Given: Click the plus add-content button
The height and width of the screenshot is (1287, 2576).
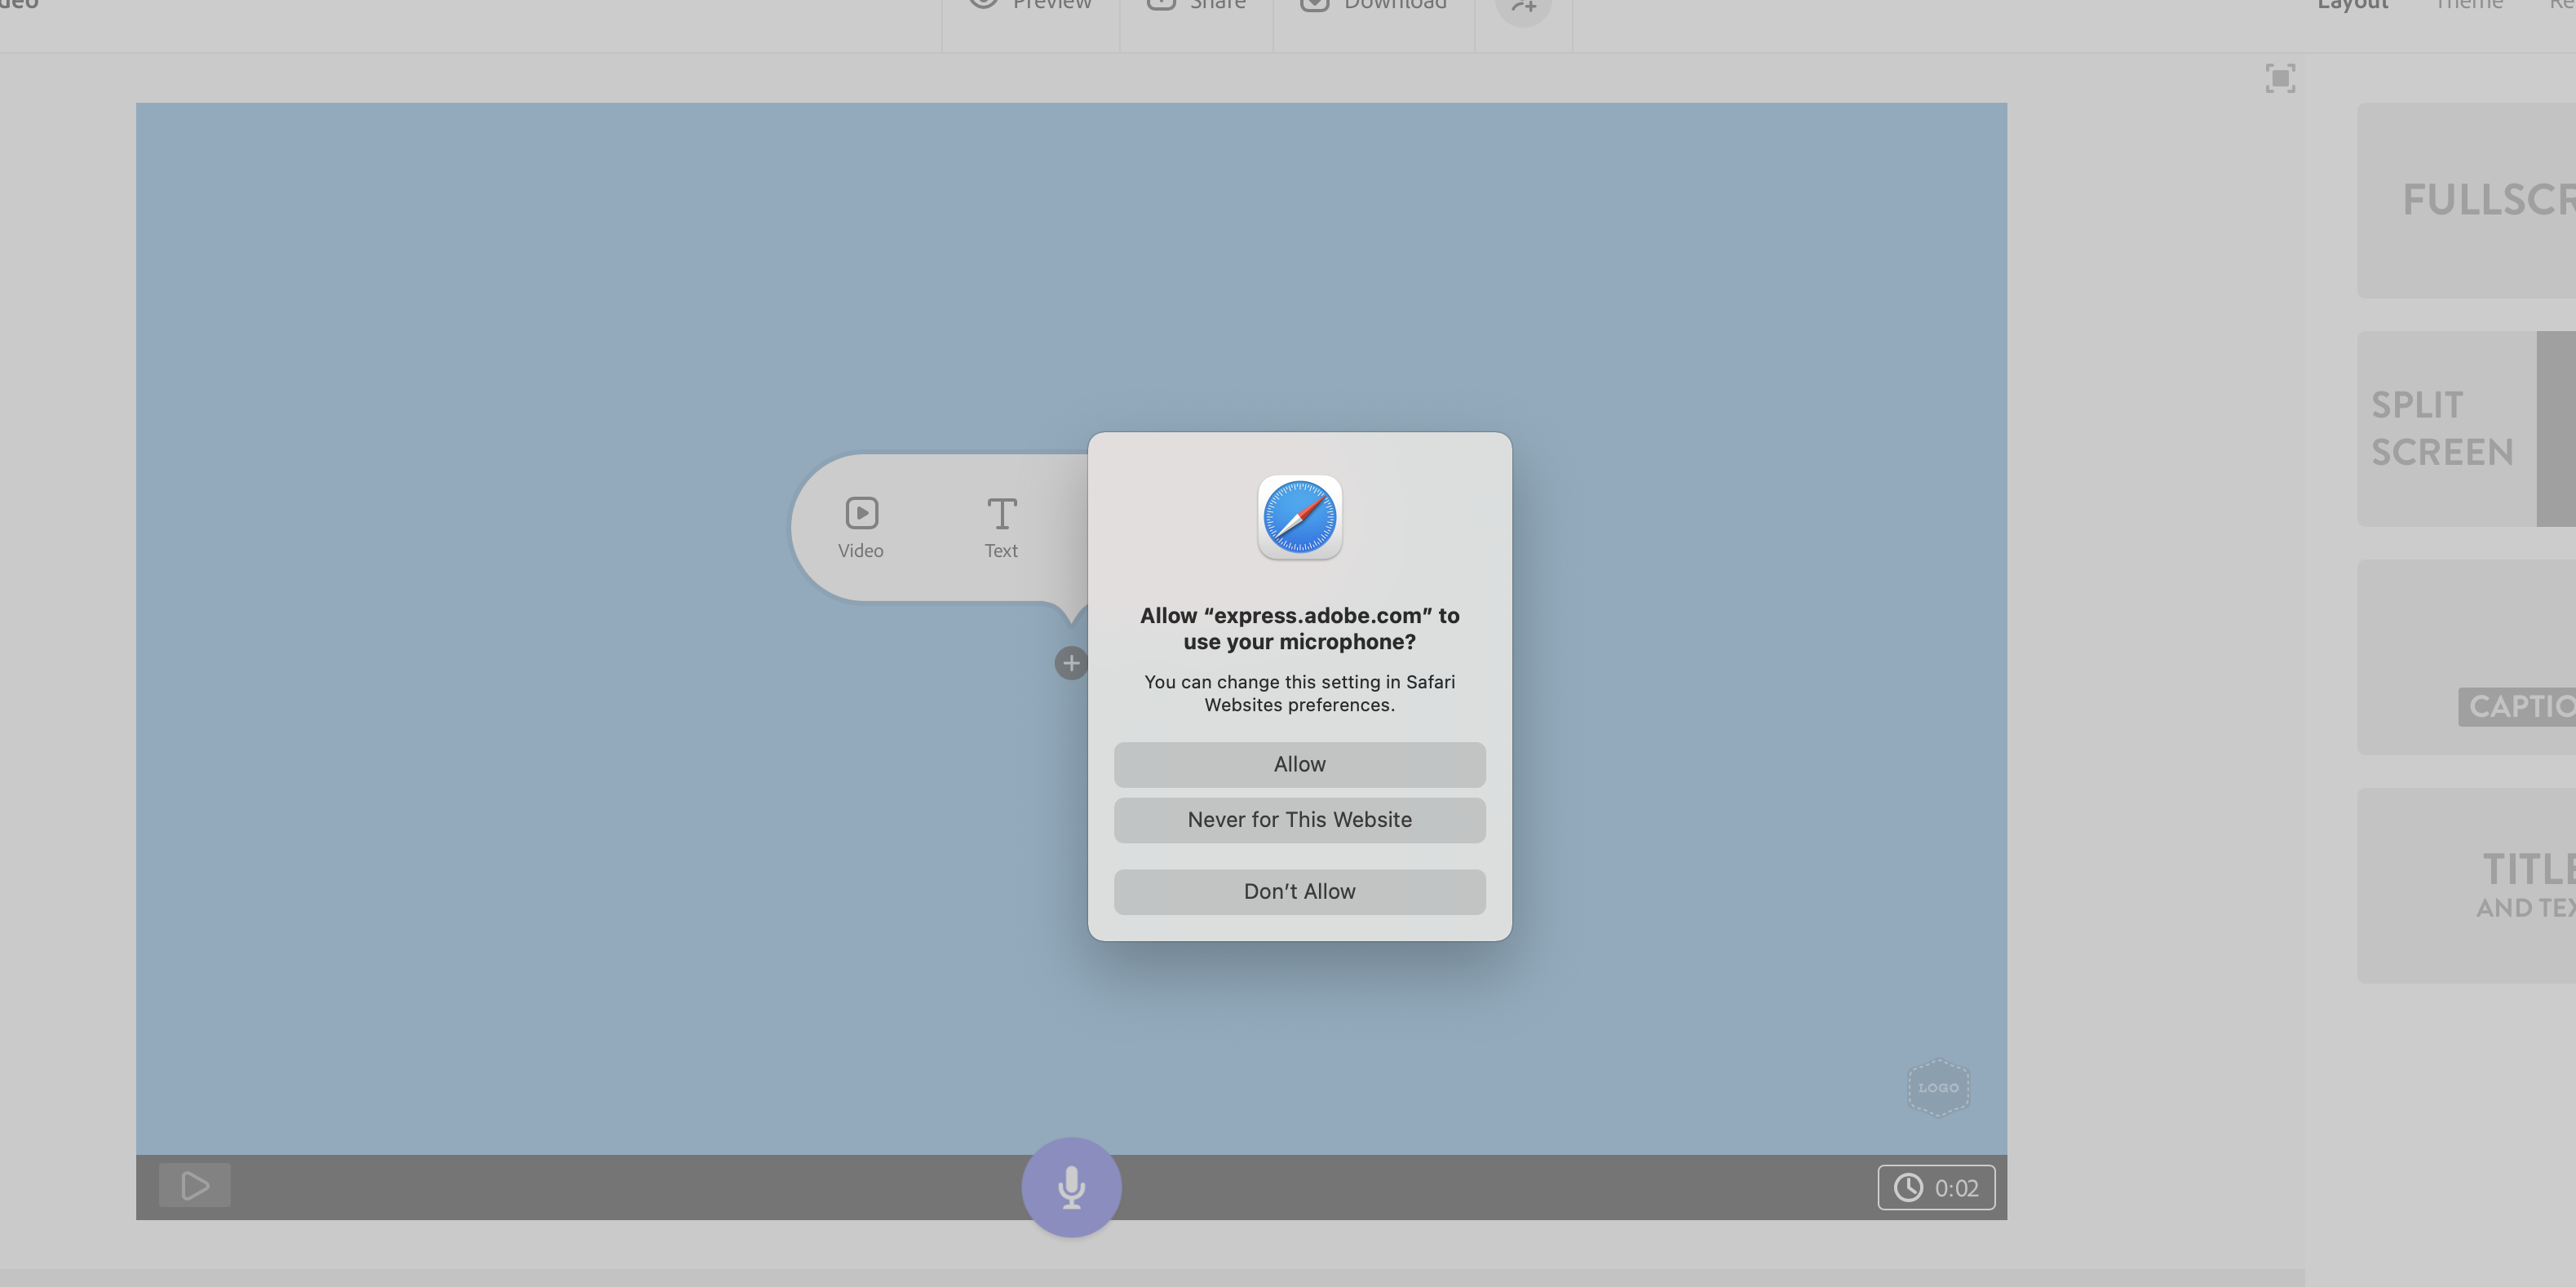Looking at the screenshot, I should pyautogui.click(x=1071, y=663).
